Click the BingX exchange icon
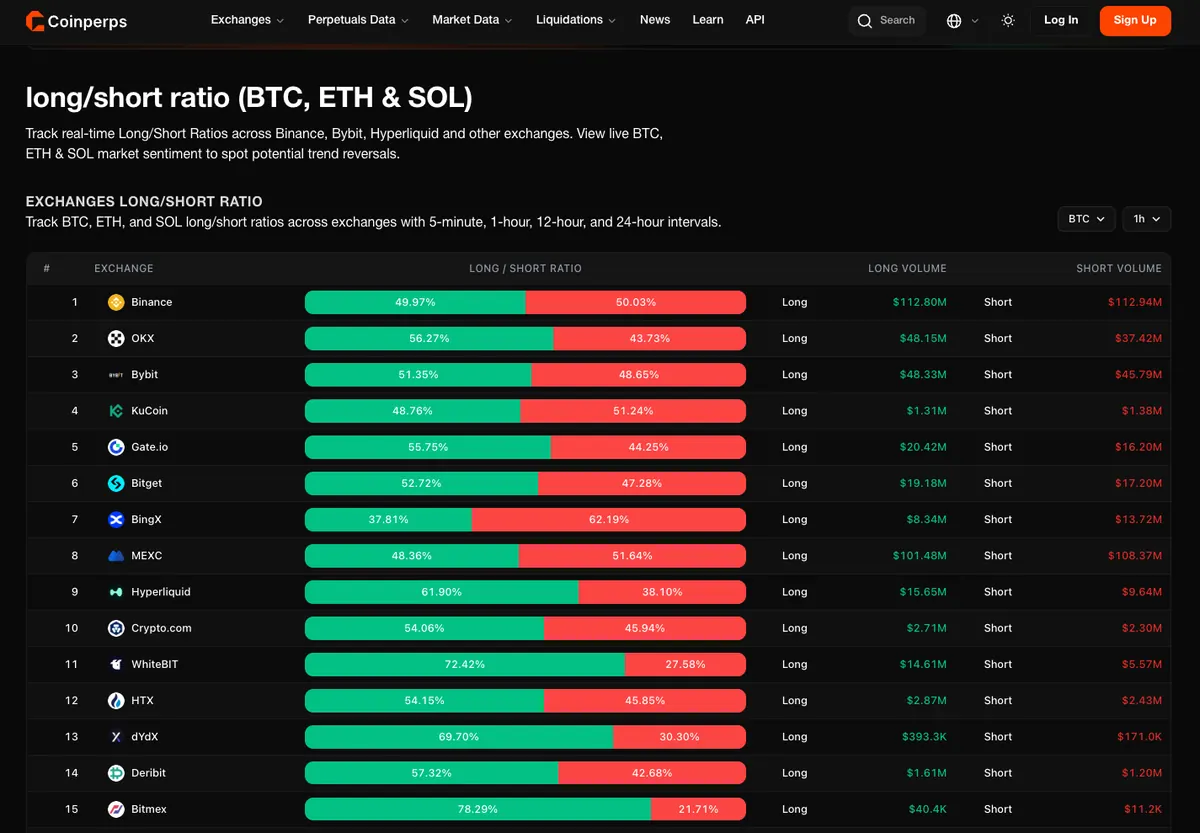 coord(116,519)
